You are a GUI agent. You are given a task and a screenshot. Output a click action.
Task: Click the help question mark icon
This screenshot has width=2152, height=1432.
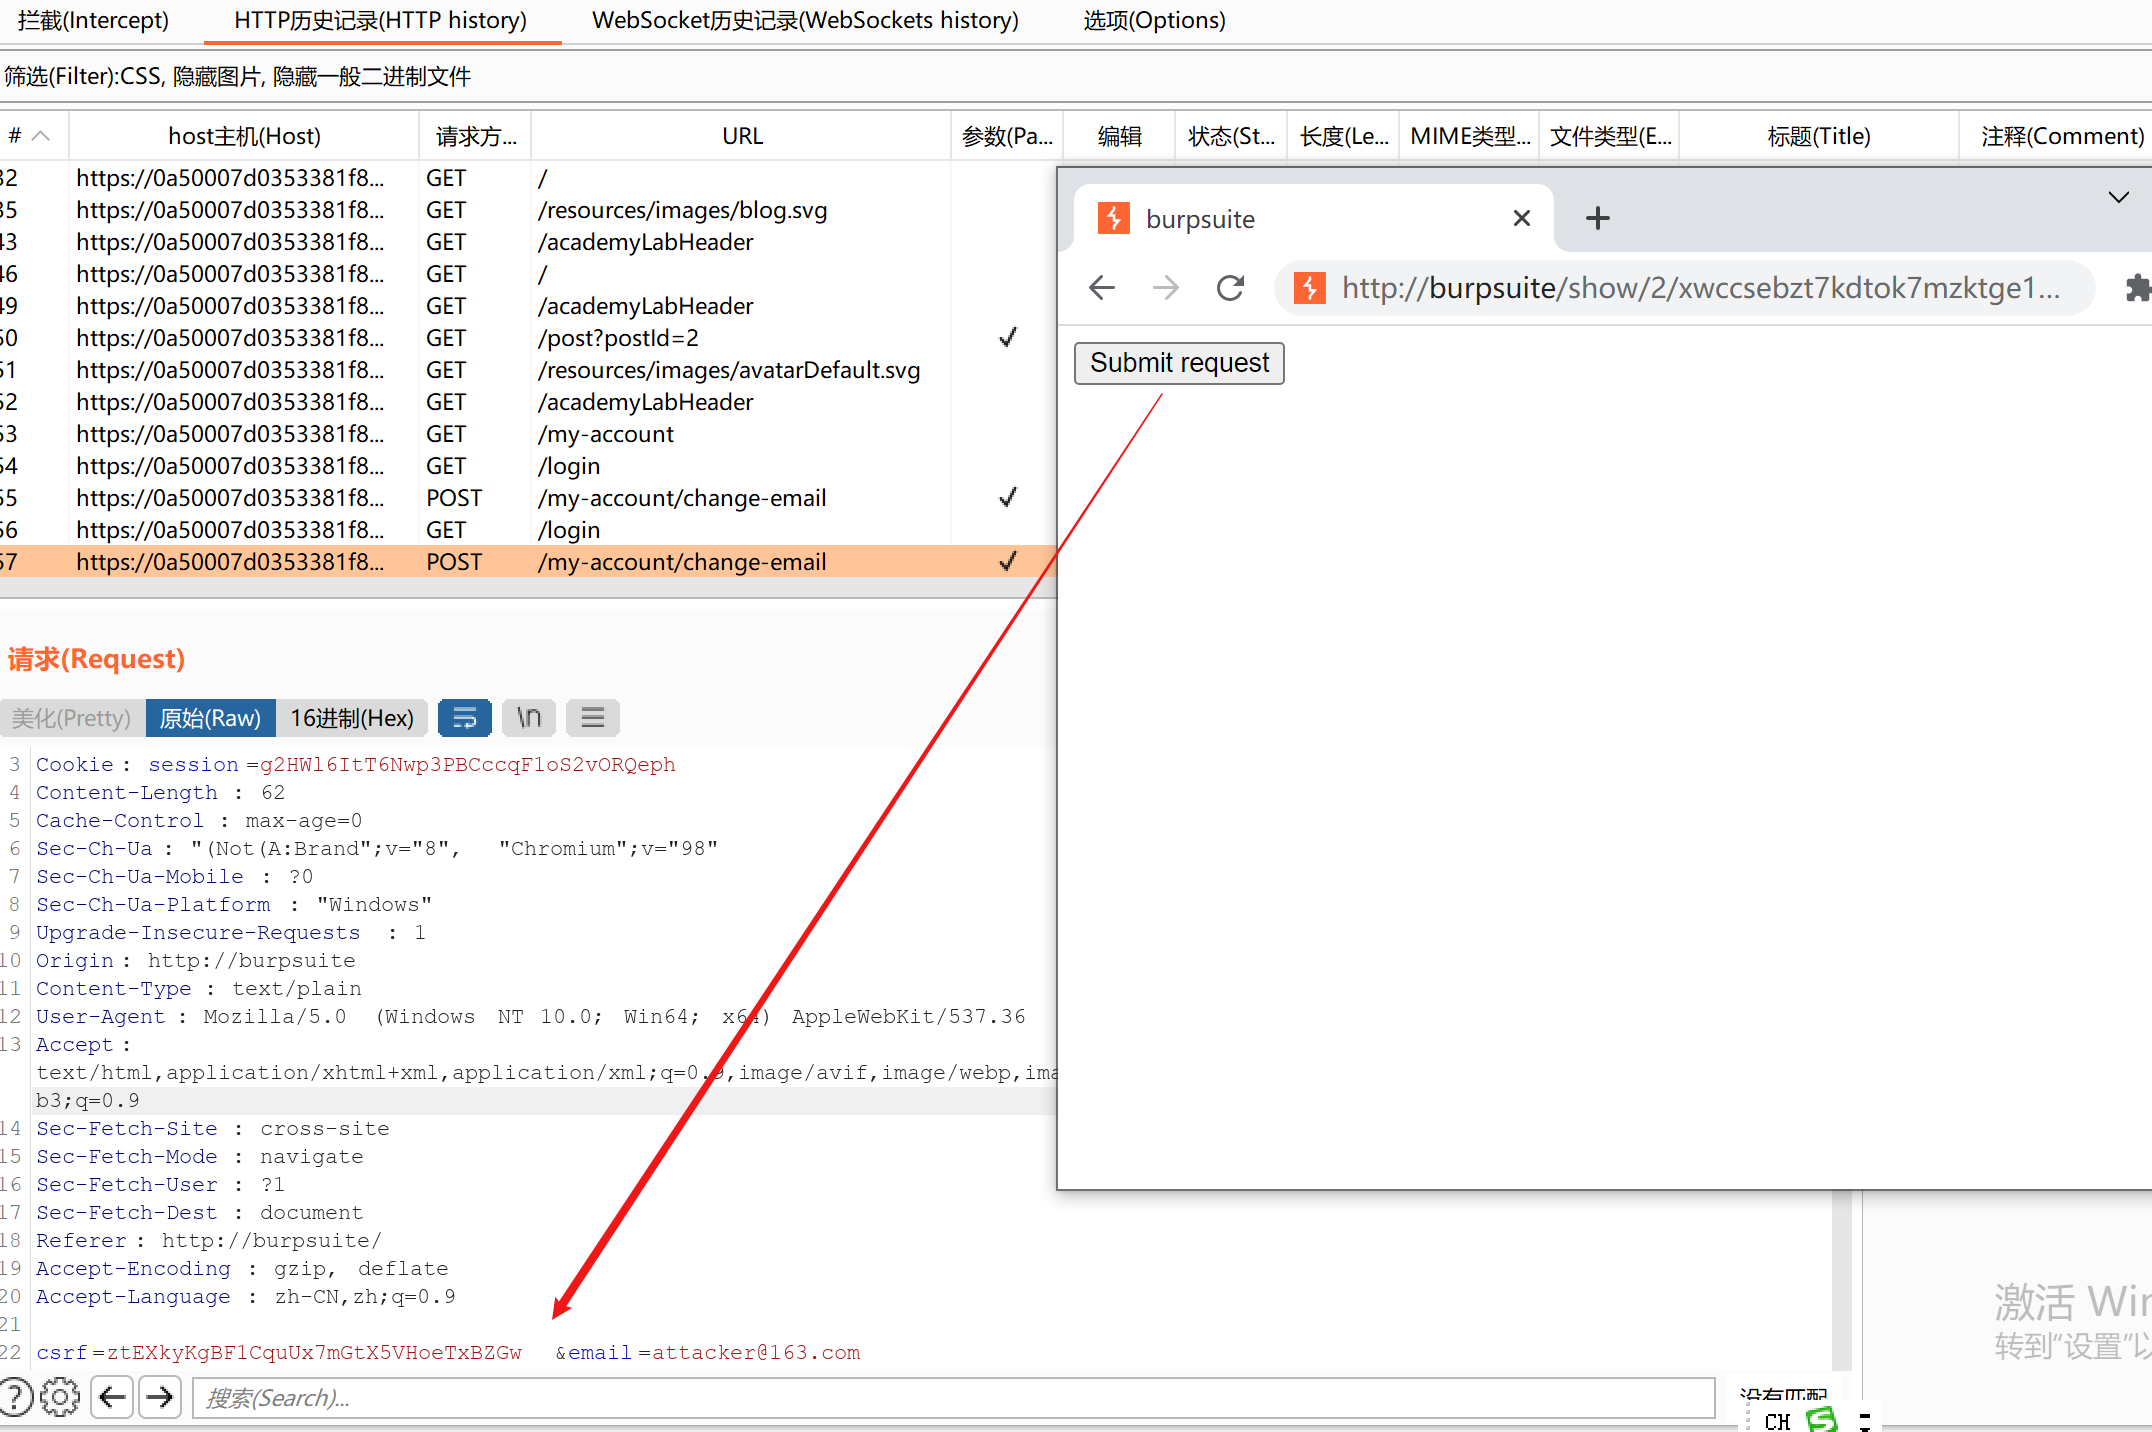pyautogui.click(x=14, y=1397)
